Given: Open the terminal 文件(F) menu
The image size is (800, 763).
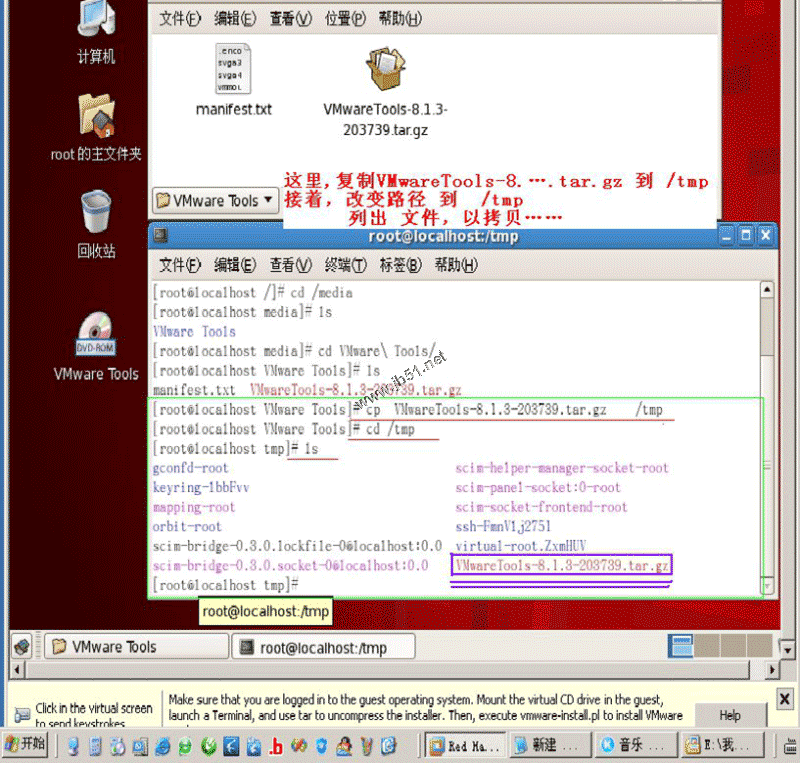Looking at the screenshot, I should [x=180, y=265].
